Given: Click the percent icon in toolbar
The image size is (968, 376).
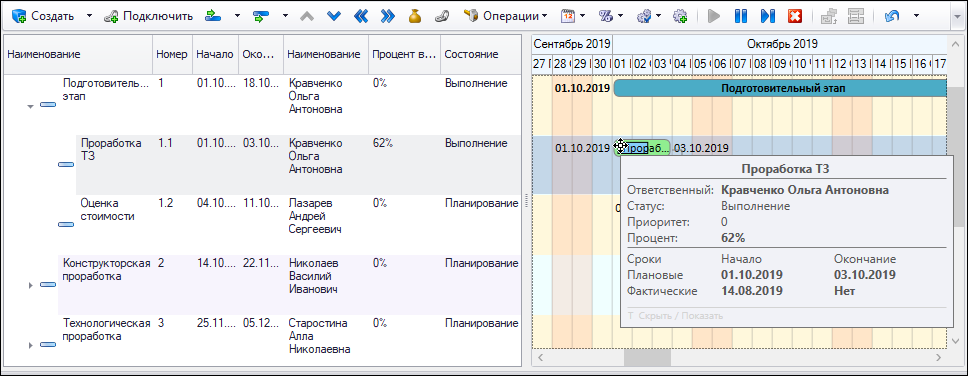Looking at the screenshot, I should (606, 17).
